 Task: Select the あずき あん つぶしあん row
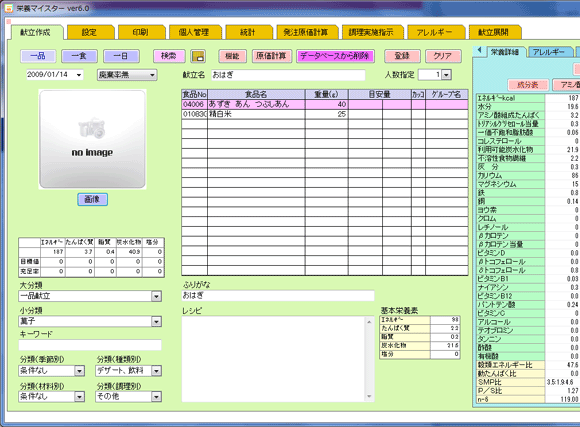[x=325, y=104]
